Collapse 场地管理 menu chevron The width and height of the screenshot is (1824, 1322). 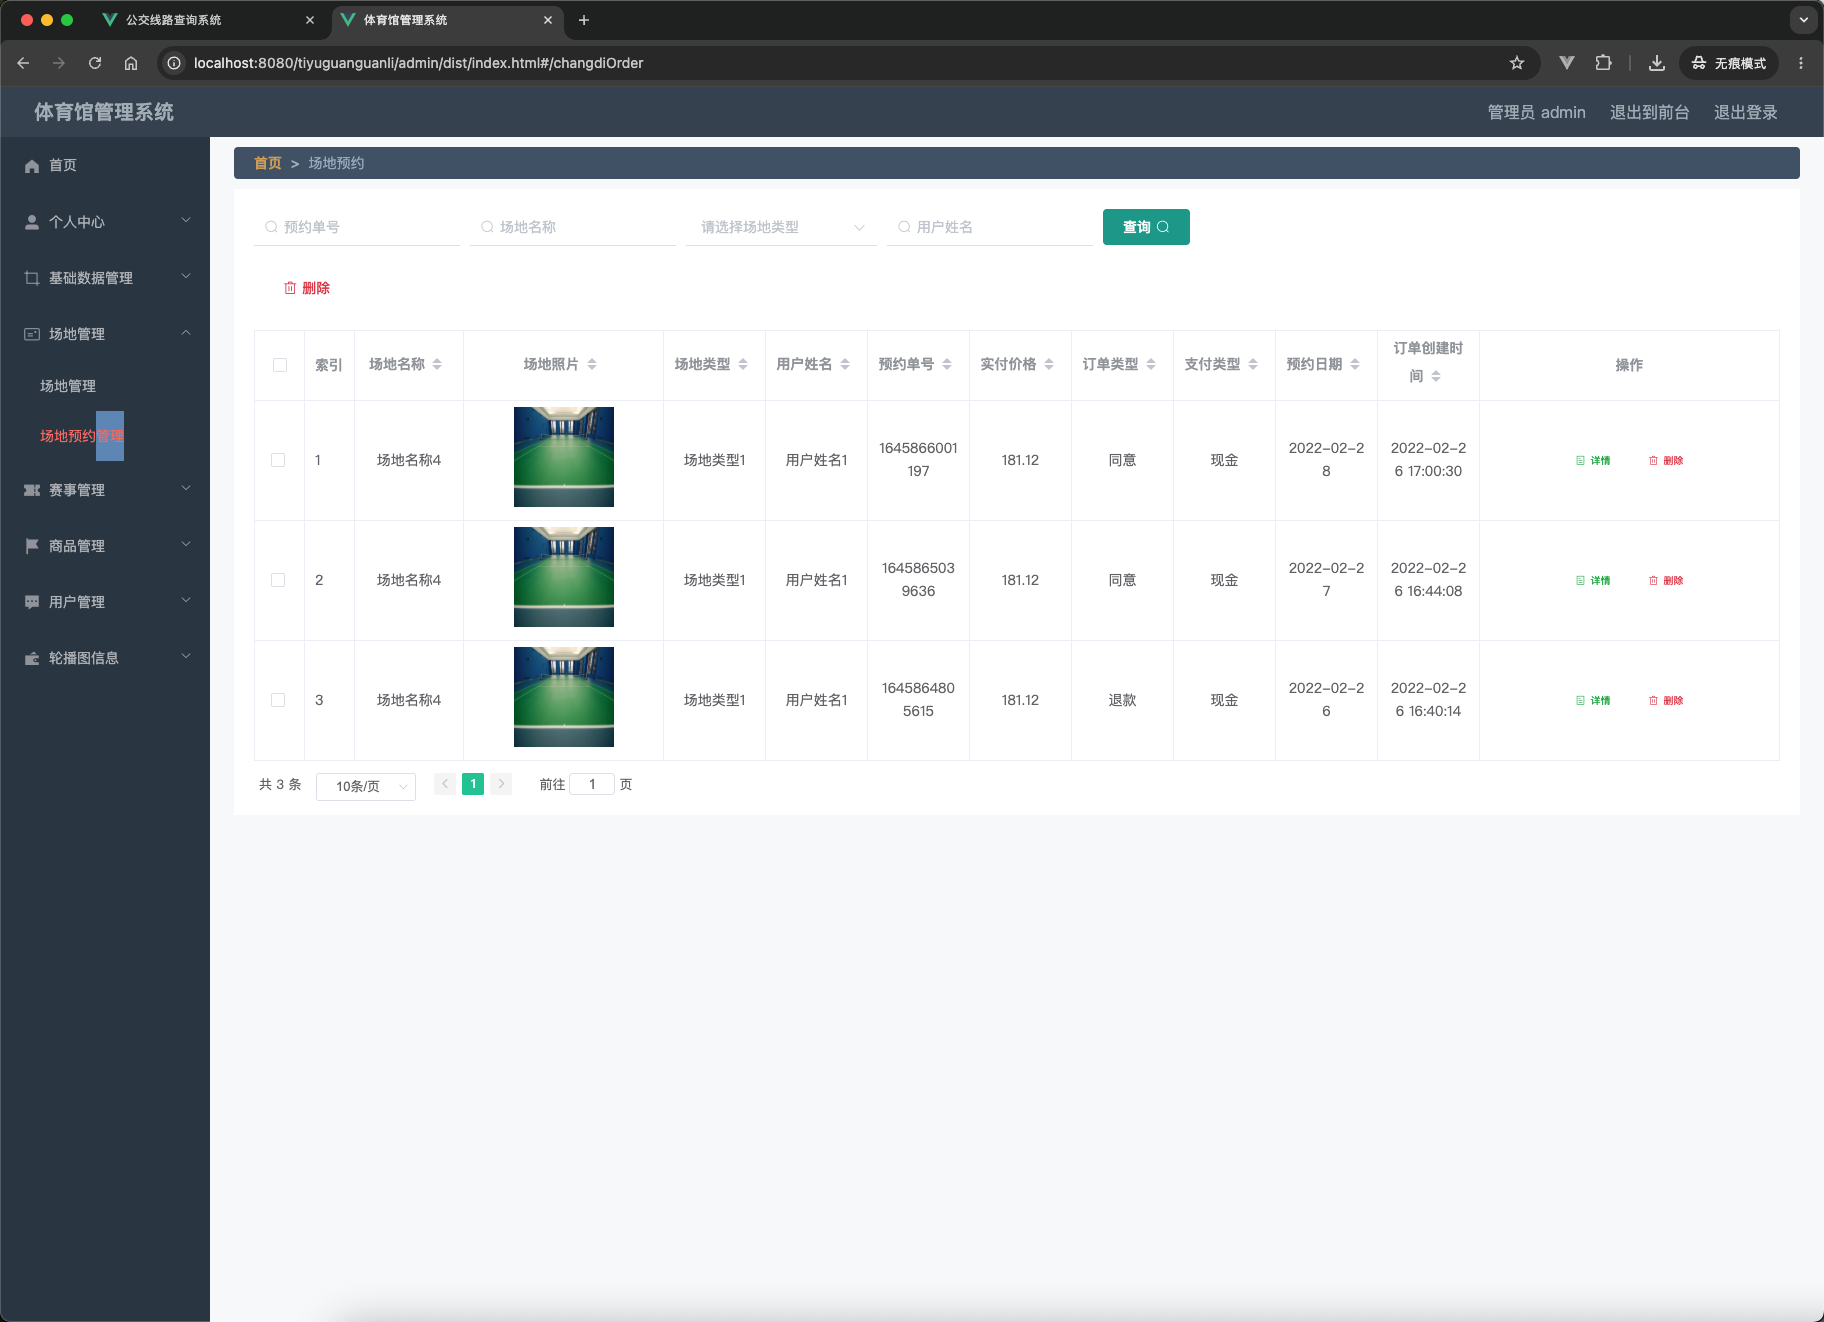point(186,333)
